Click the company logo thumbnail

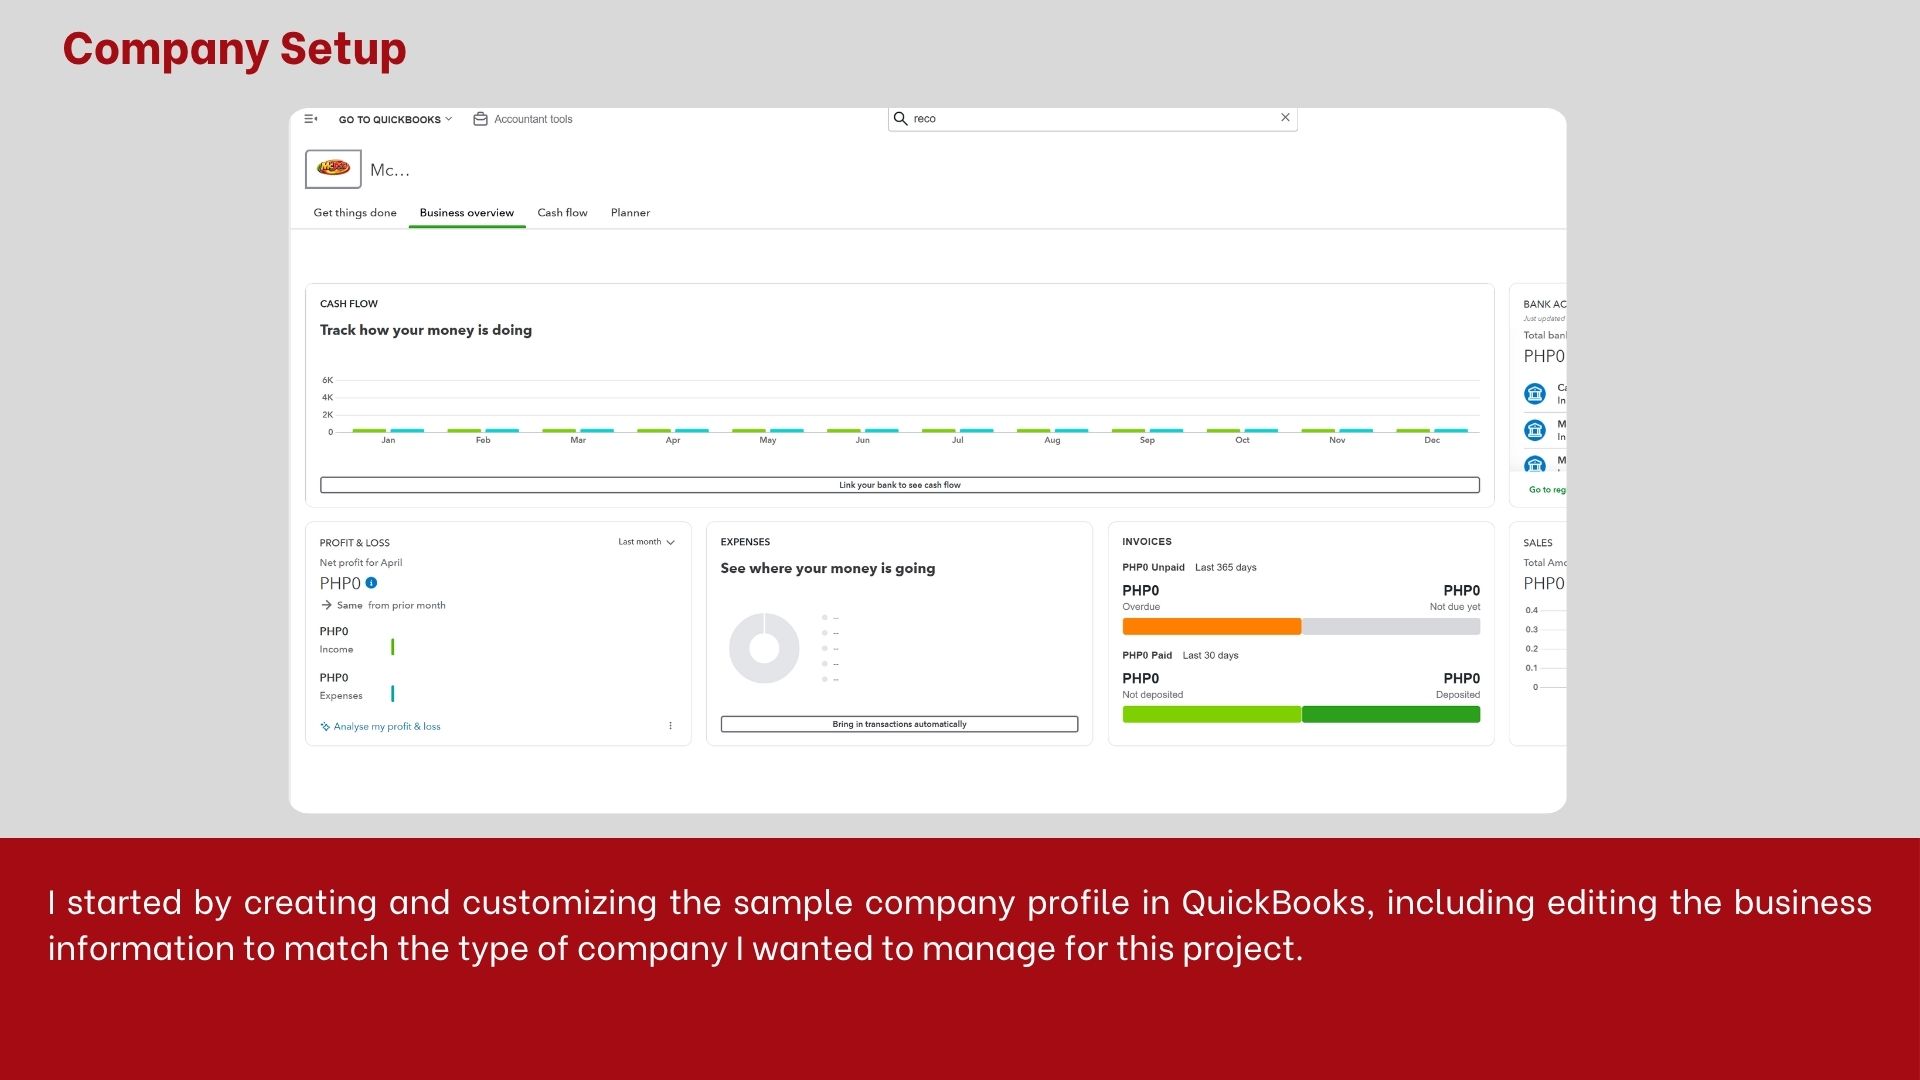coord(333,169)
